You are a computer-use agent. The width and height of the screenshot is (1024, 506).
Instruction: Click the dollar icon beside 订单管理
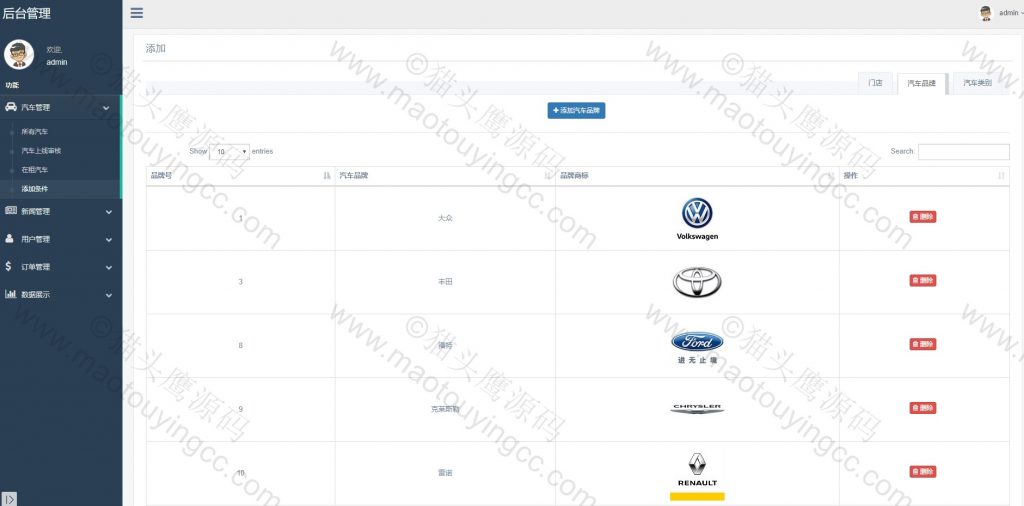pyautogui.click(x=8, y=266)
